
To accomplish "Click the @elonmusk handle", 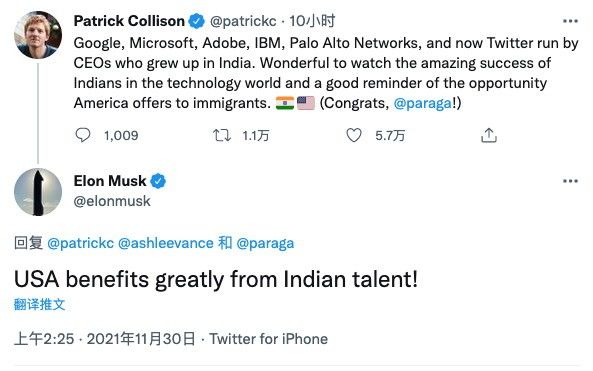I will [x=112, y=201].
